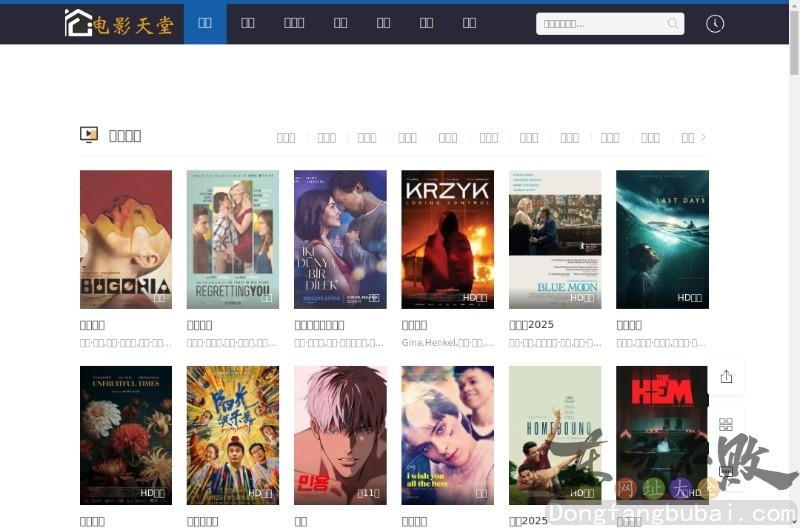Click the grid icon on right sidebar
This screenshot has width=800, height=528.
pos(726,424)
